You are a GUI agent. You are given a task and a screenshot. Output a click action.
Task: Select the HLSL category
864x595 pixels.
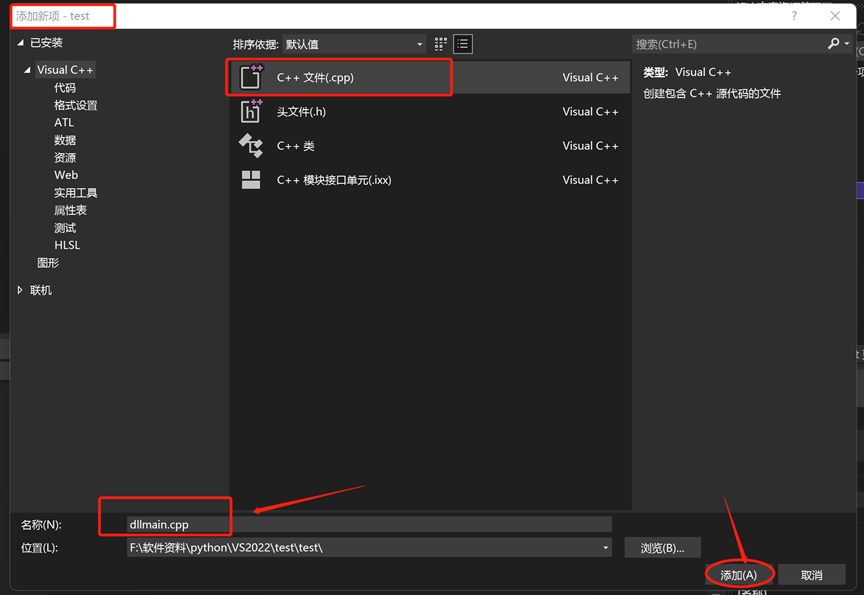point(67,245)
